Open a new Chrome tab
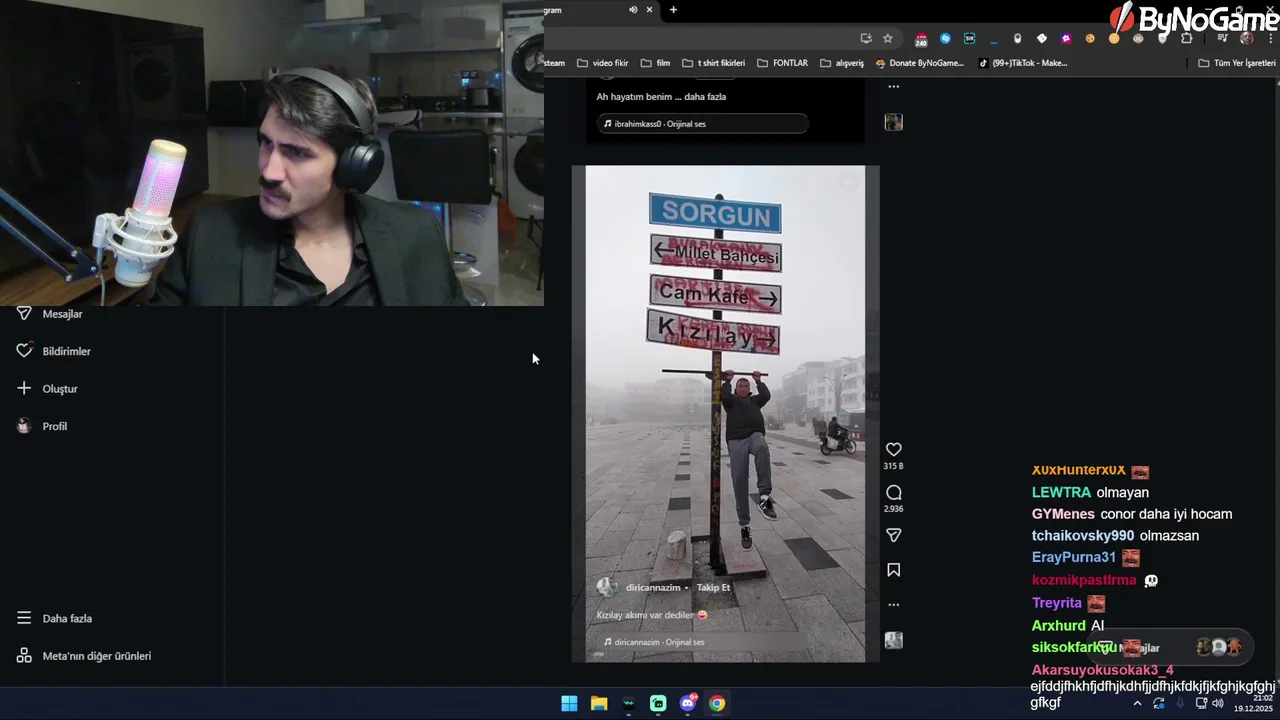 (x=673, y=10)
